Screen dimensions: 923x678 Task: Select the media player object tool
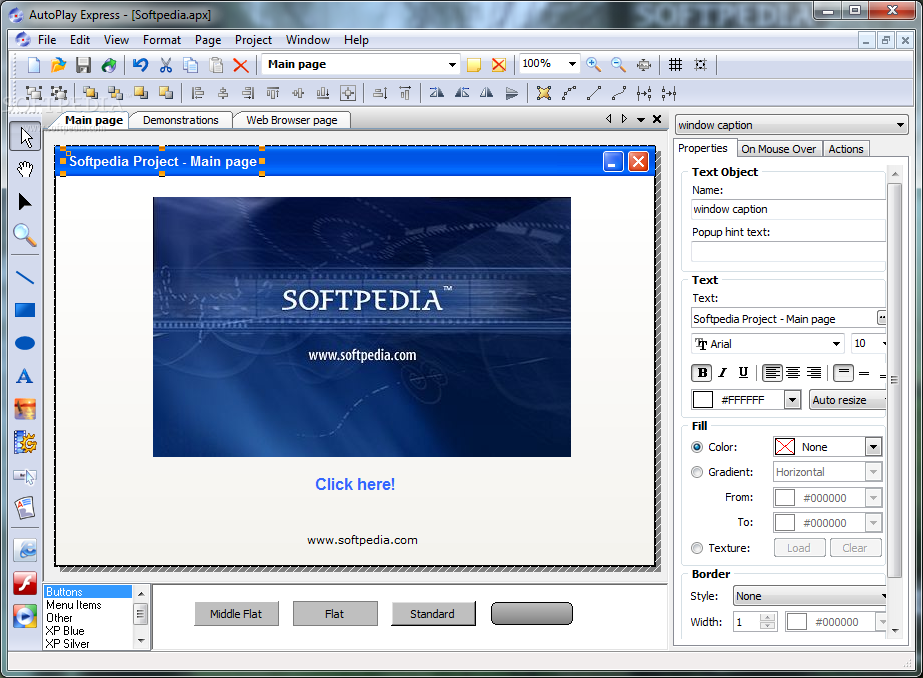pyautogui.click(x=25, y=616)
